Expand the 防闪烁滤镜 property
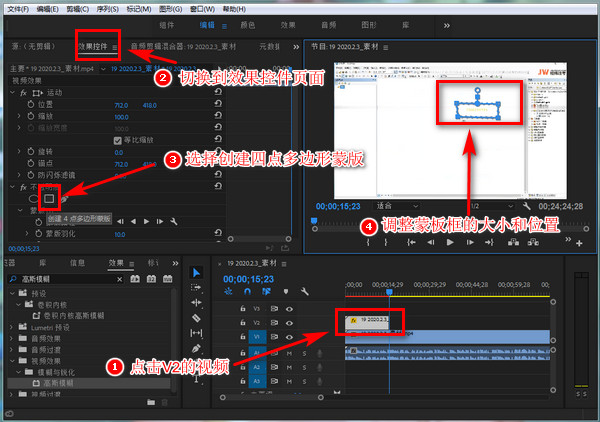Screen dimensions: 600x422 point(19,175)
